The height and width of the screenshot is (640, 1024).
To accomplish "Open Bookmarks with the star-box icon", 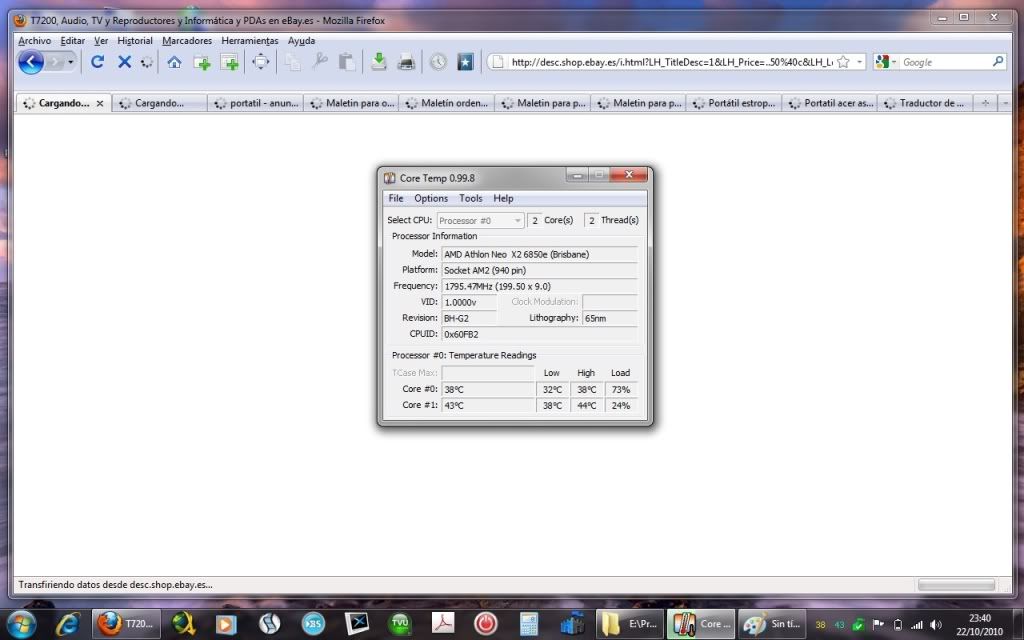I will point(465,62).
